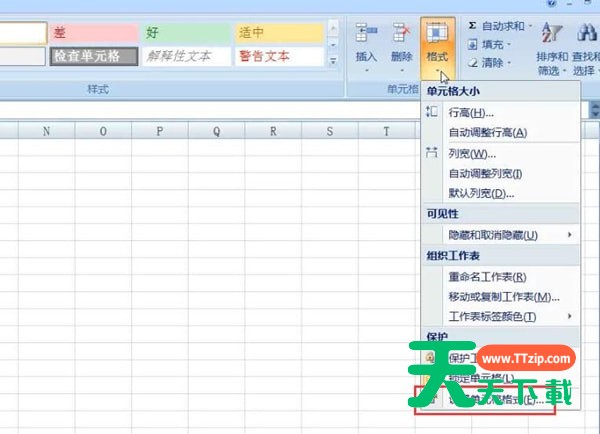Screen dimensions: 600x434
Task: Open the Insert (插入) dropdown arrow
Action: (x=367, y=70)
